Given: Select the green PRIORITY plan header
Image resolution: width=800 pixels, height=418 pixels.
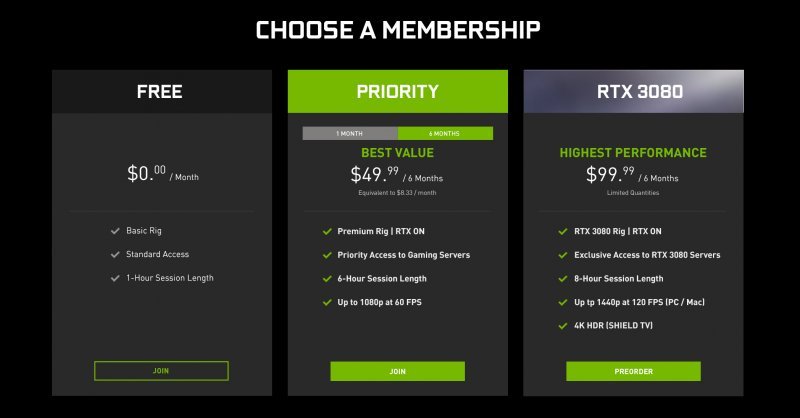Looking at the screenshot, I should click(x=397, y=92).
